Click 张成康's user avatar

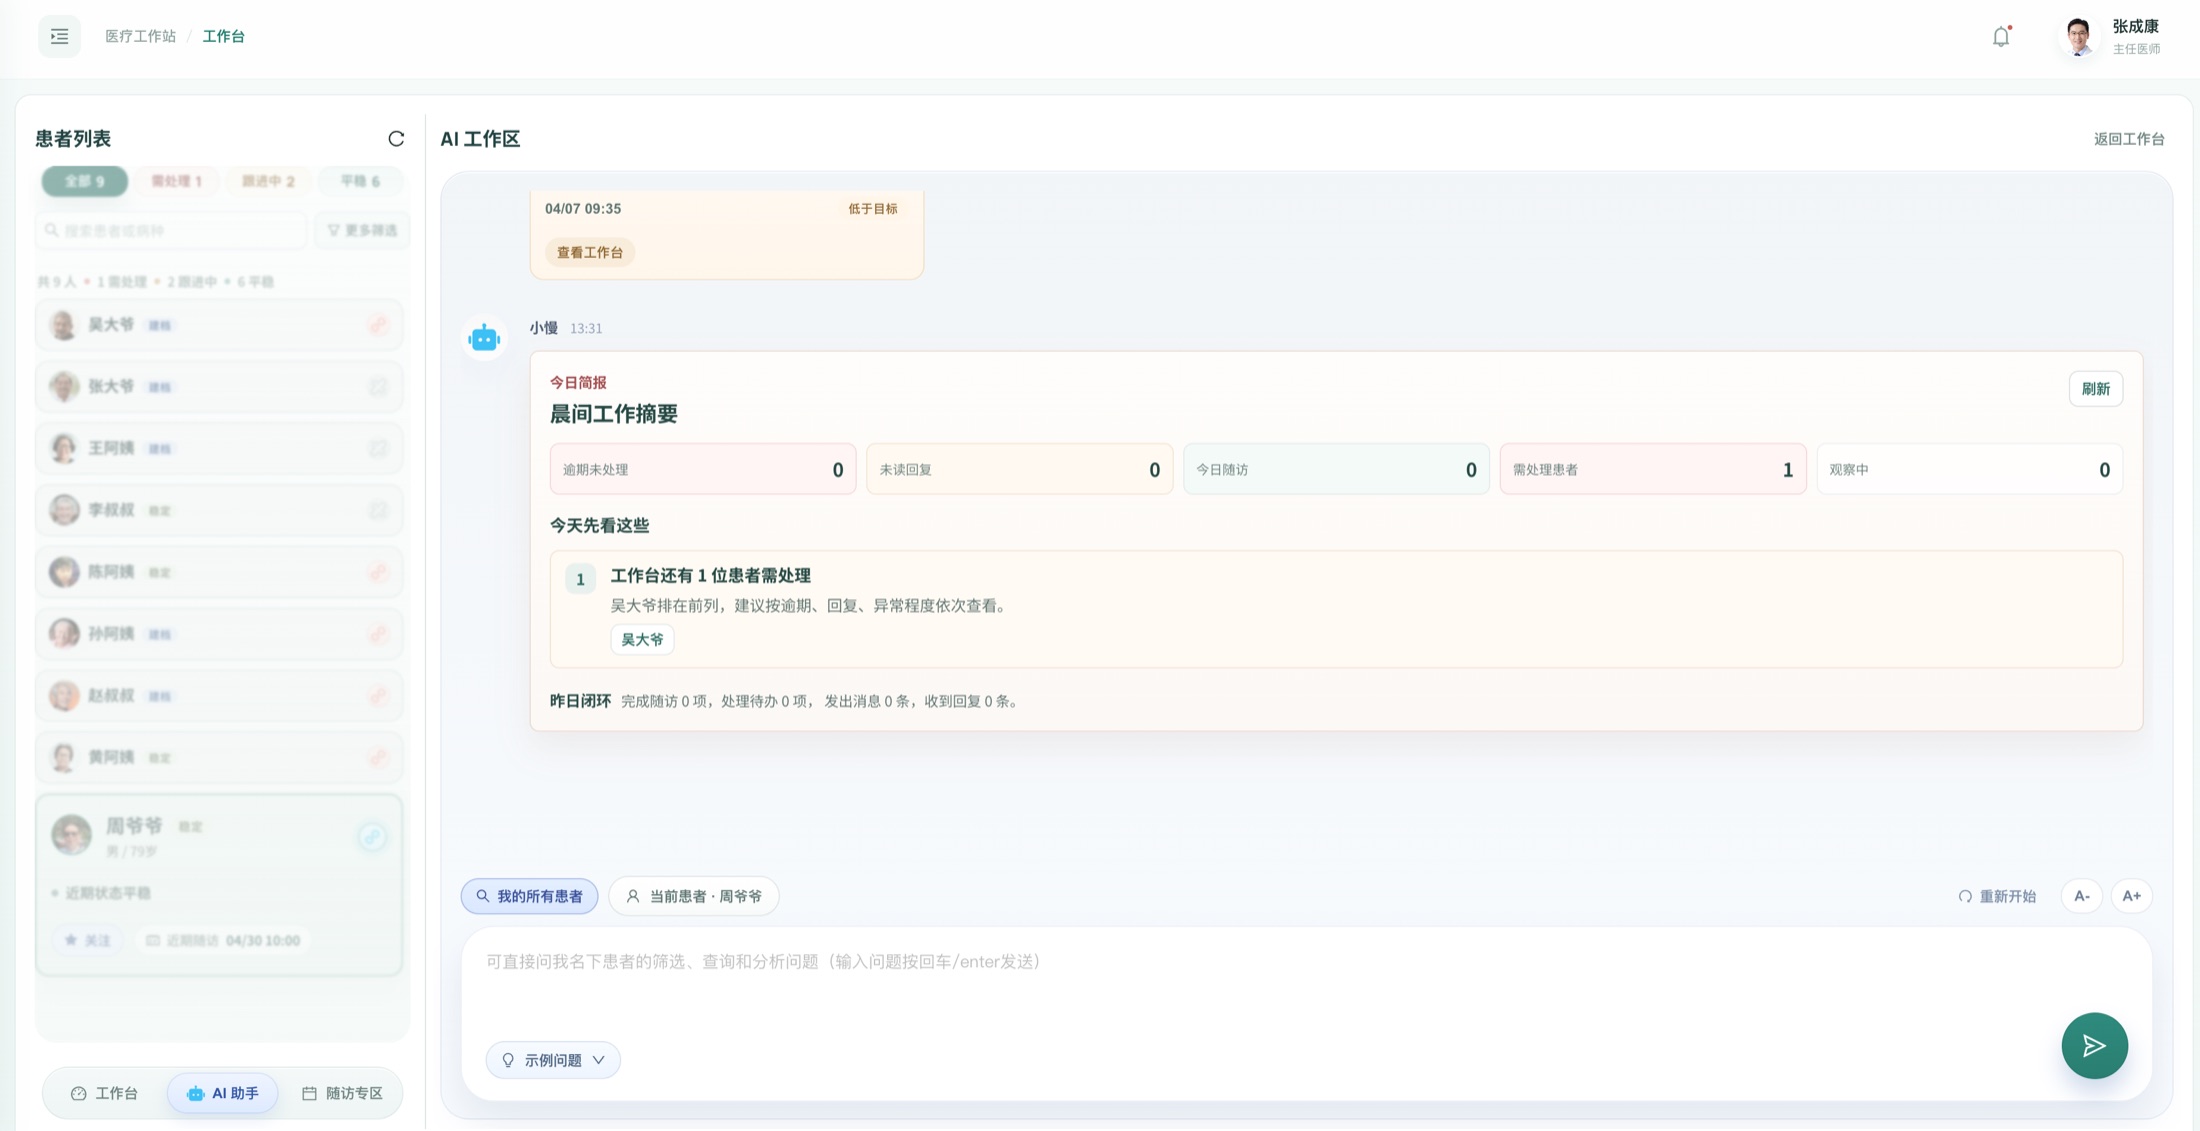(2079, 37)
